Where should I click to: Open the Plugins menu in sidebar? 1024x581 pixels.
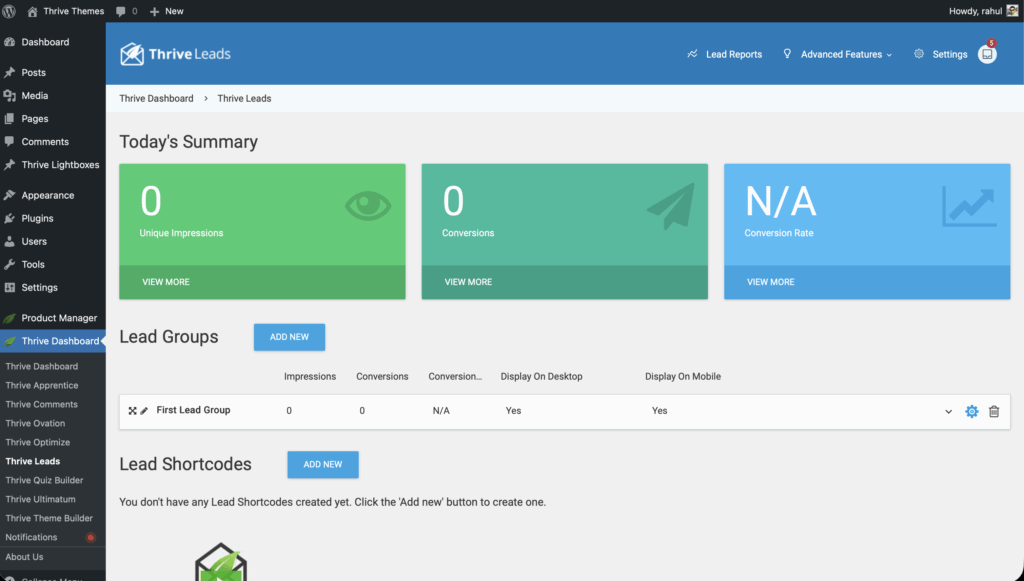(x=37, y=218)
